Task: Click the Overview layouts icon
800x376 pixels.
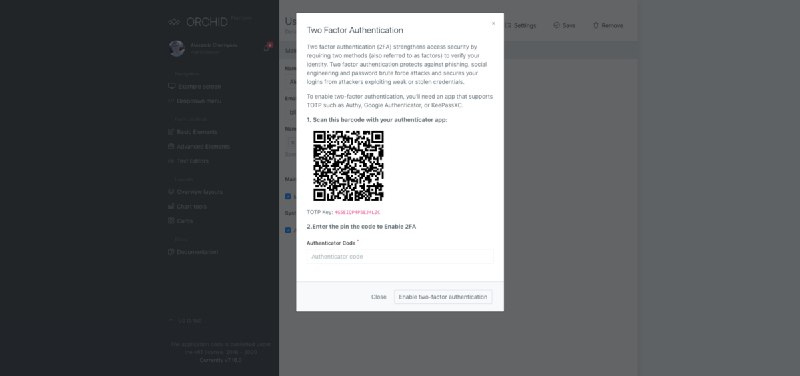Action: pos(171,192)
